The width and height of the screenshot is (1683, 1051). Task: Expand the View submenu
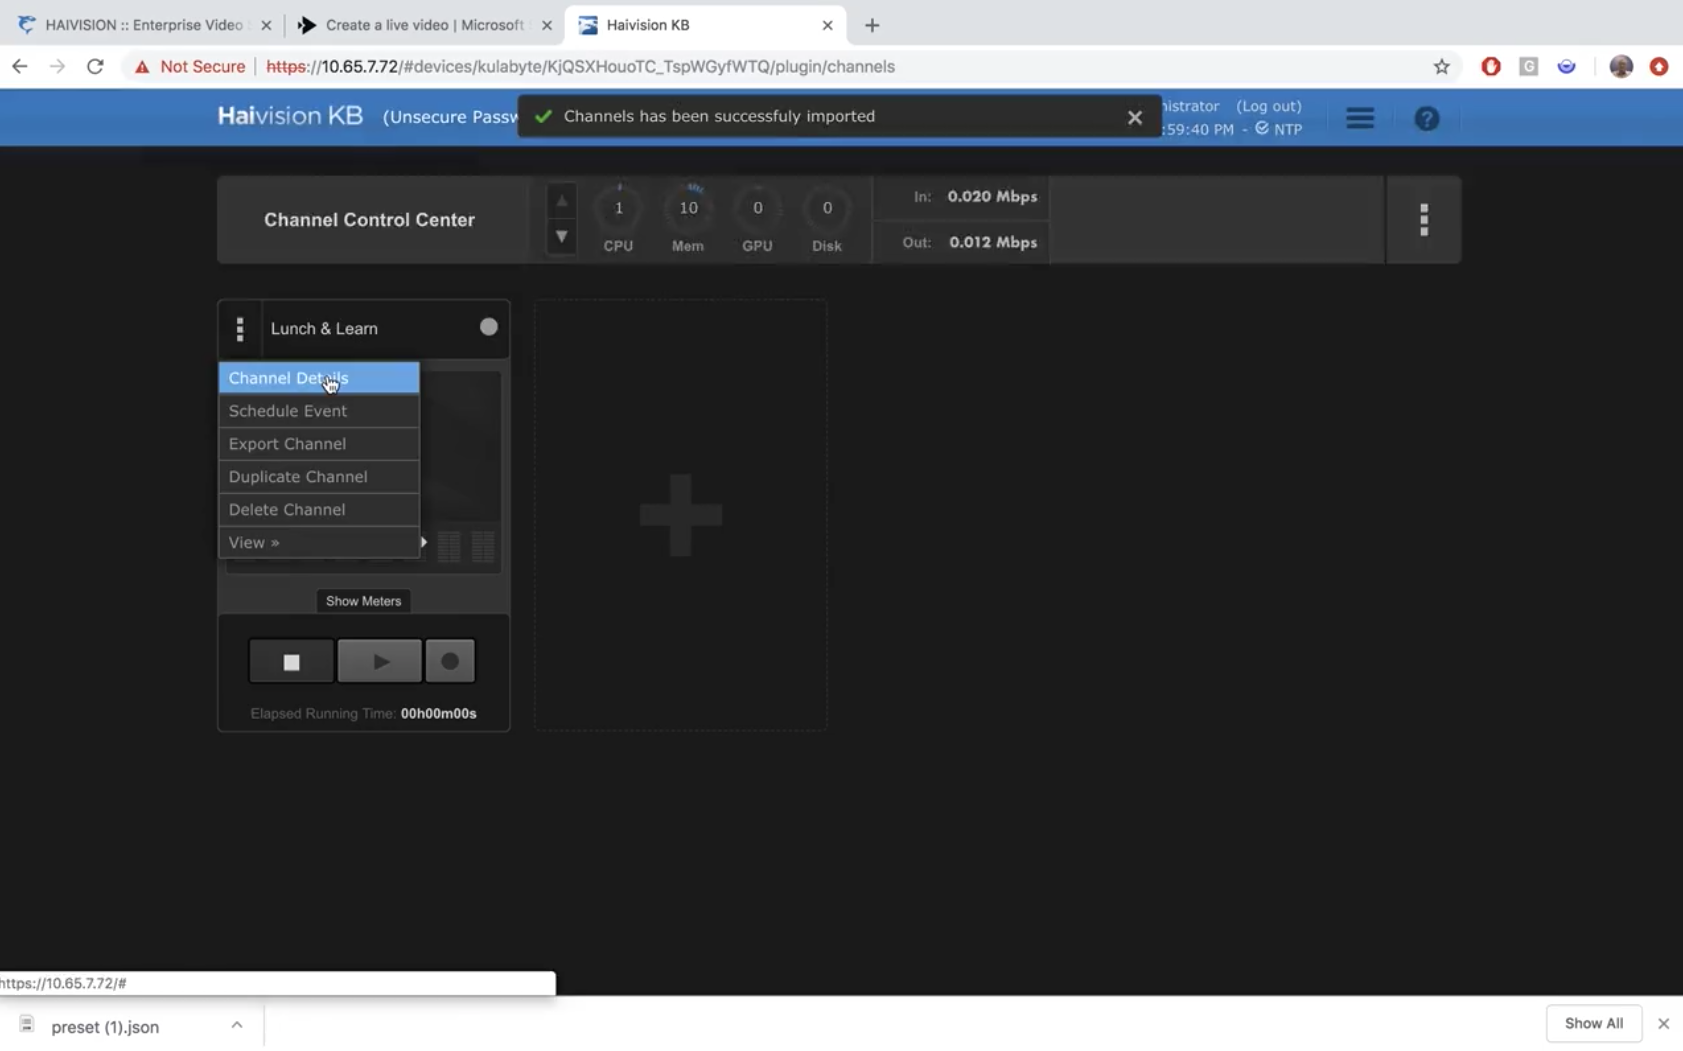pyautogui.click(x=319, y=543)
